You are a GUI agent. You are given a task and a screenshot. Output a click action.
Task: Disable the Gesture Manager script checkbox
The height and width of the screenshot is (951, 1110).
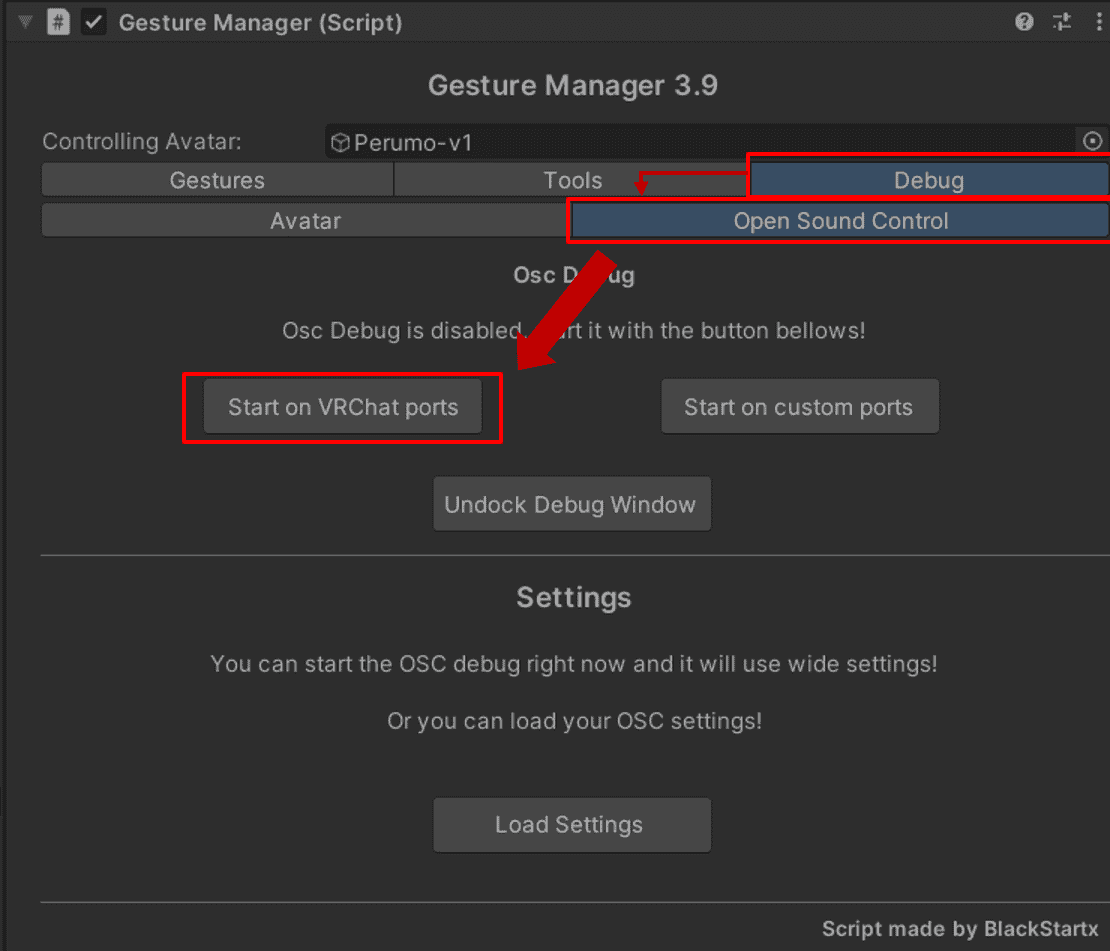pos(94,22)
